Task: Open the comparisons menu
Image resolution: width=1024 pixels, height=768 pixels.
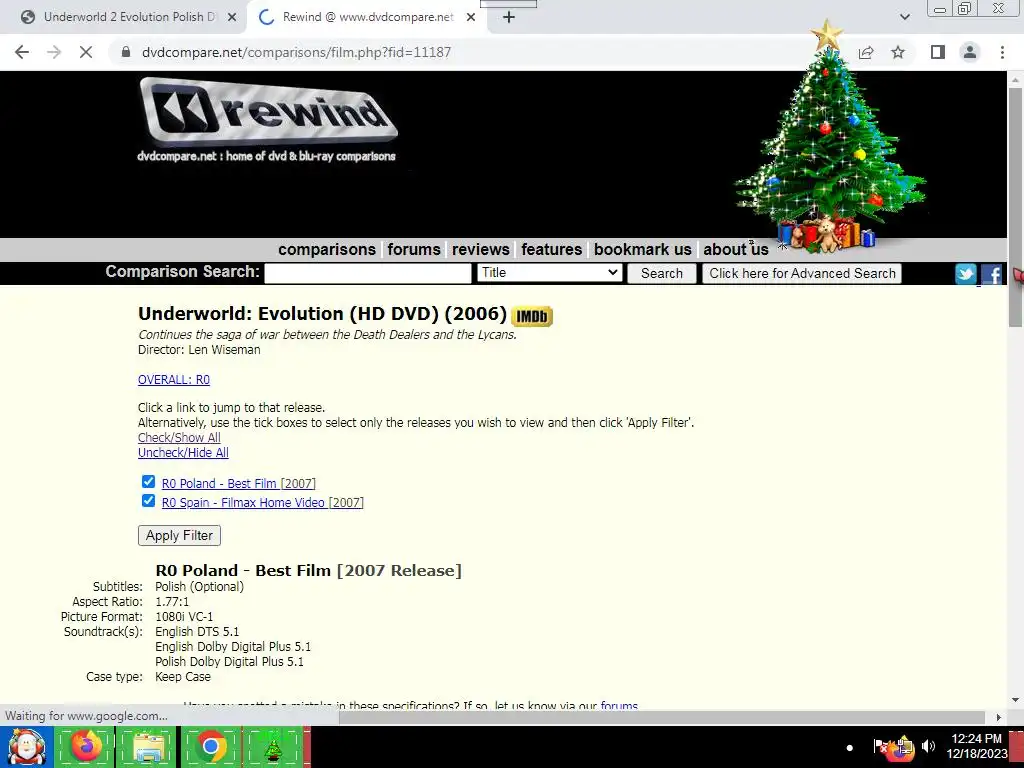Action: click(327, 249)
